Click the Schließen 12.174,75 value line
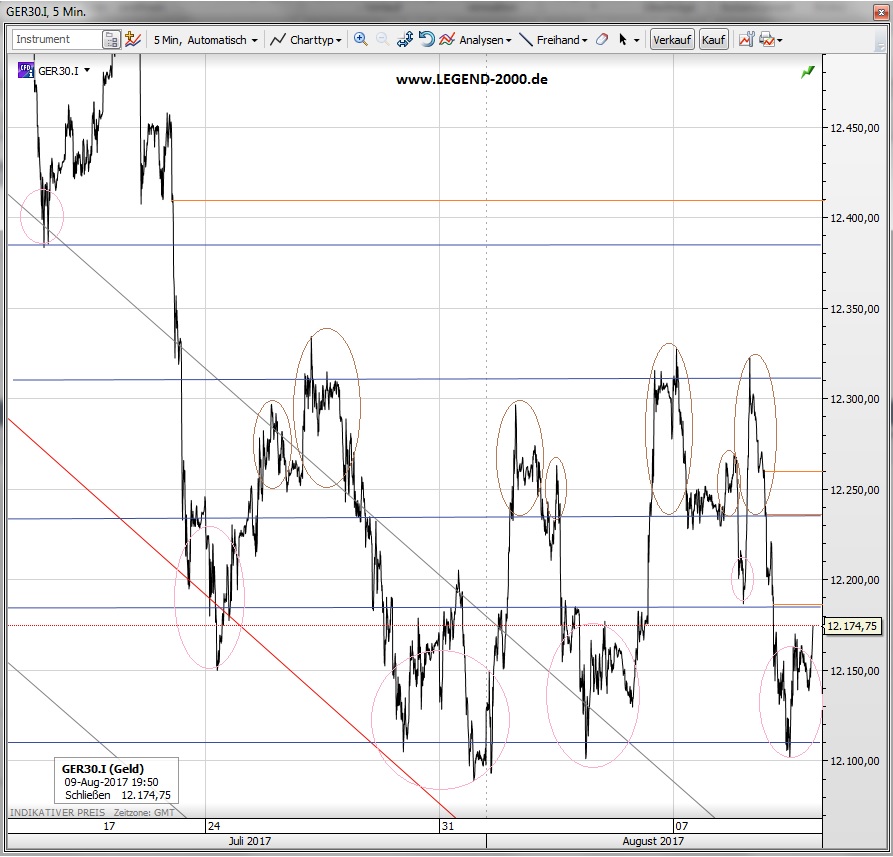This screenshot has height=857, width=893. pos(117,795)
